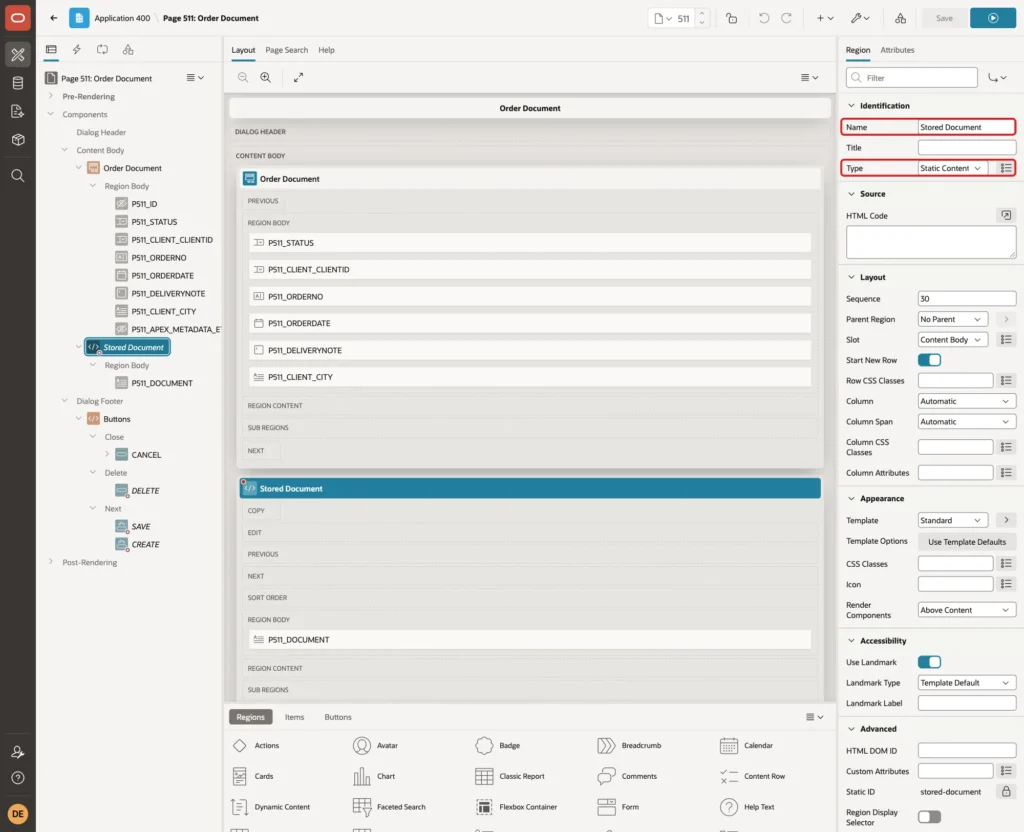Open the Slot dropdown showing Content Body

tap(952, 340)
